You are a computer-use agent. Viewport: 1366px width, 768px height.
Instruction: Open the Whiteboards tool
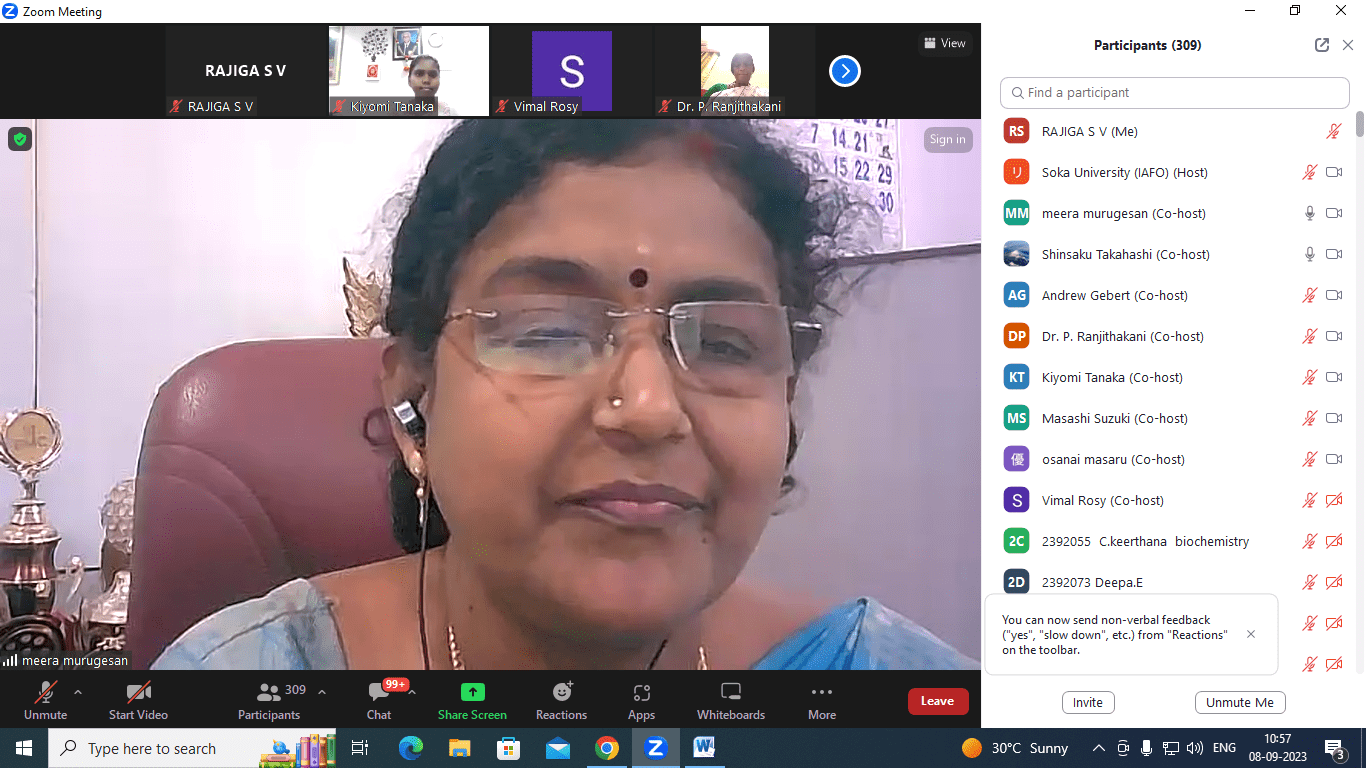click(730, 700)
